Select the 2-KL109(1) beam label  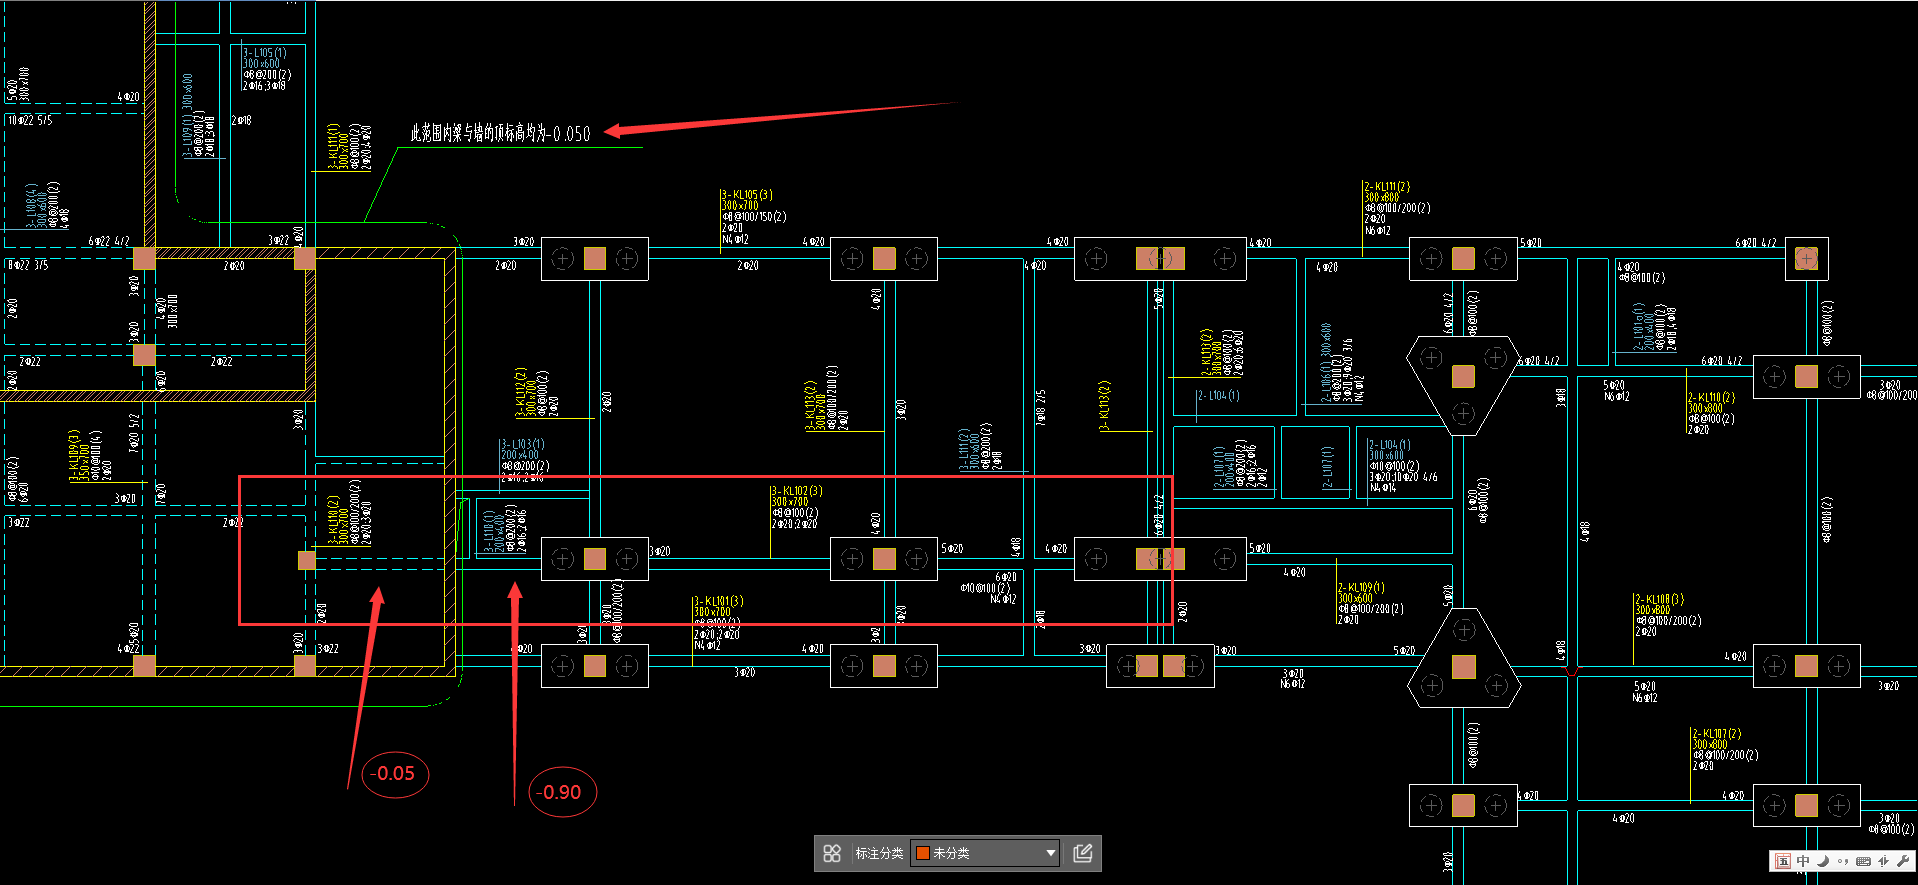[x=1362, y=588]
